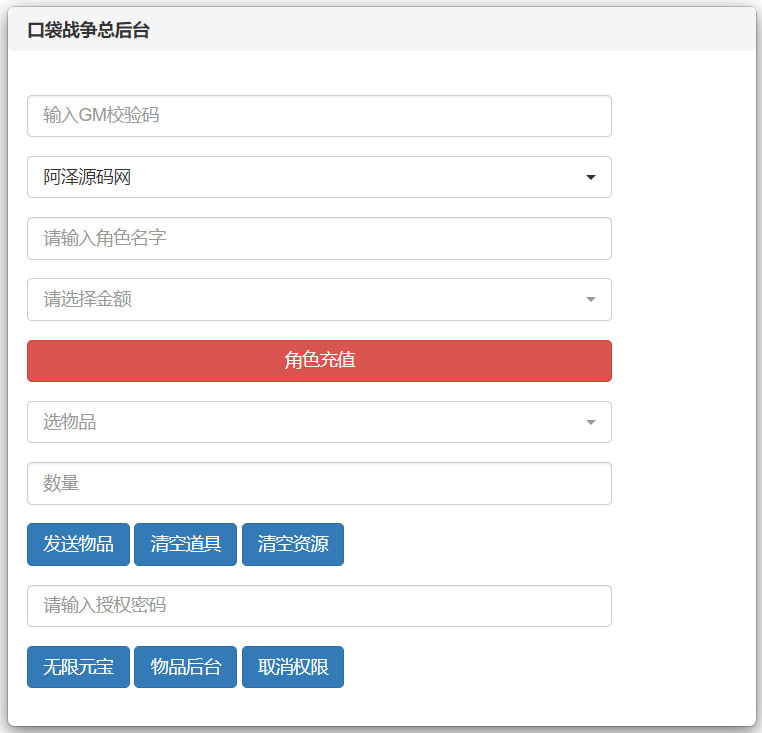The height and width of the screenshot is (733, 762).
Task: Click the 请输入角色名字 text field
Action: 318,239
